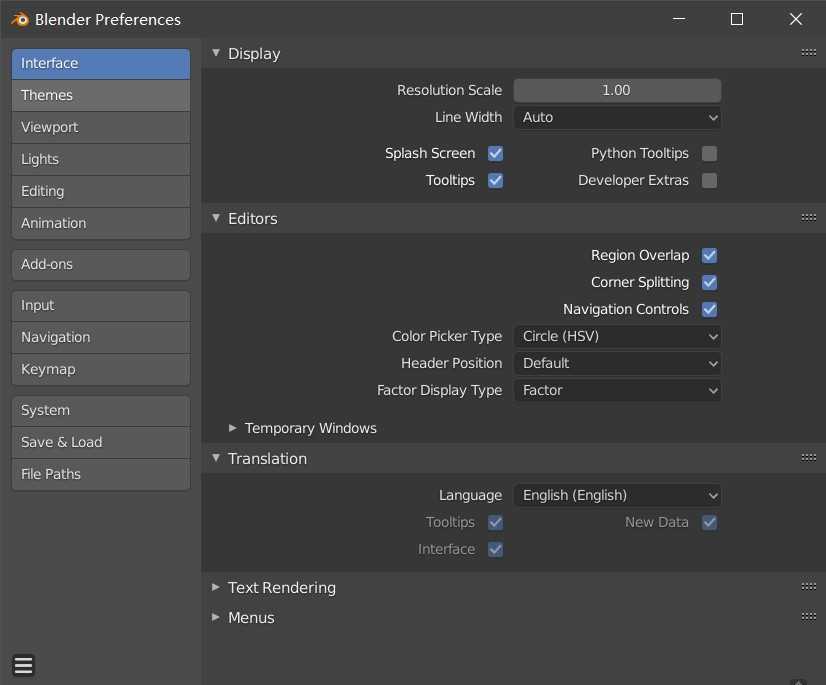Open the System tab
826x685 pixels.
click(101, 411)
